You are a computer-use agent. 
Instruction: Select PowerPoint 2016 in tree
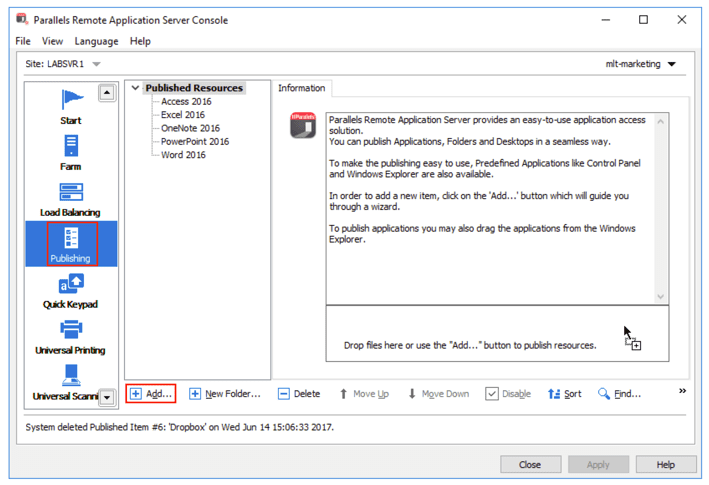pos(195,141)
